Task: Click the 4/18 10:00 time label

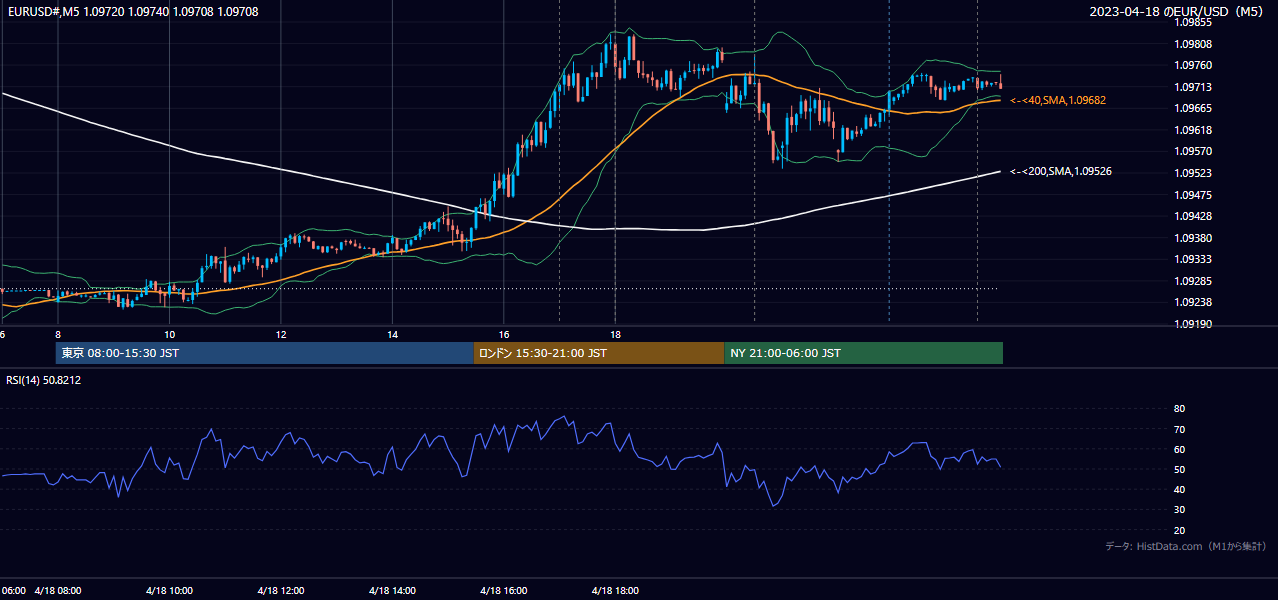Action: (x=169, y=591)
